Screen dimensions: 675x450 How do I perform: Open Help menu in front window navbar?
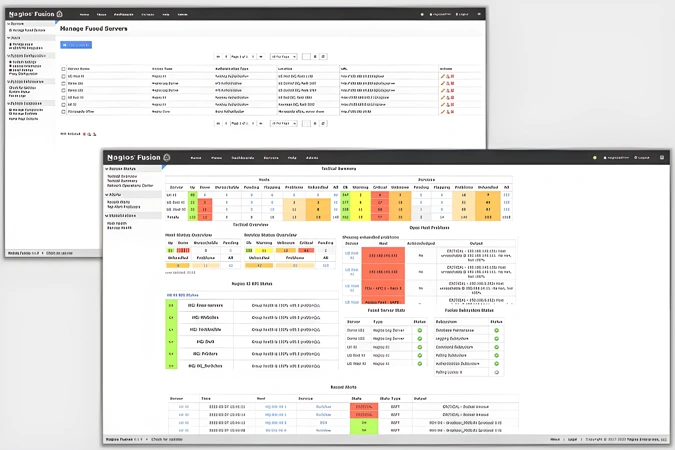point(292,158)
